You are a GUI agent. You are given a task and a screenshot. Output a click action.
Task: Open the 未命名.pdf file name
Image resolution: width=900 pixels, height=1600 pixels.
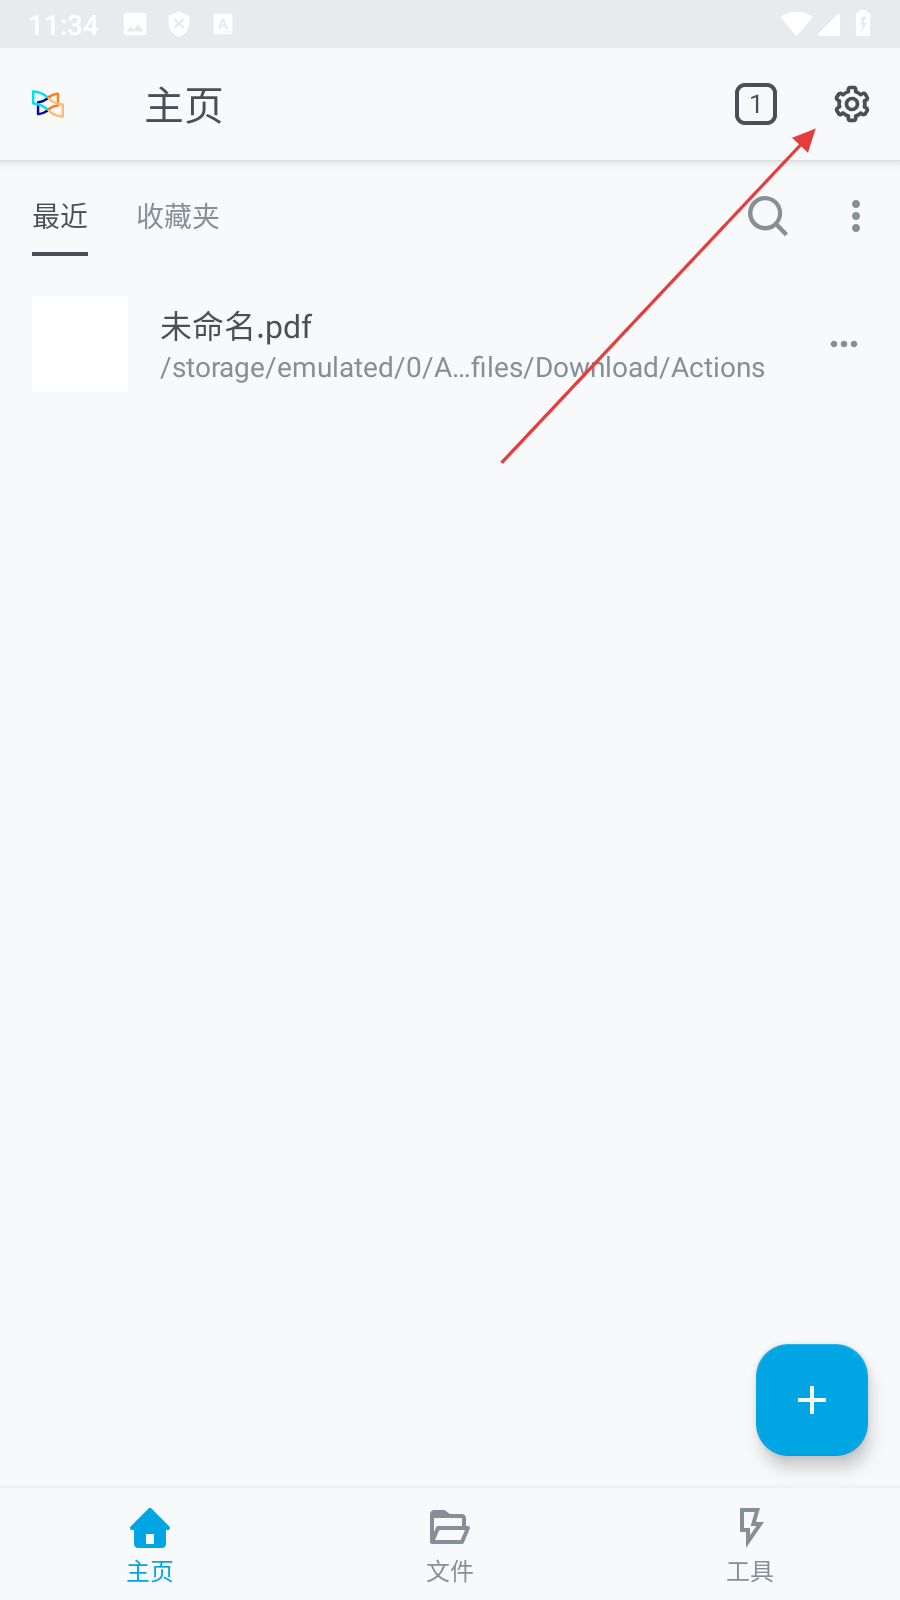click(237, 326)
